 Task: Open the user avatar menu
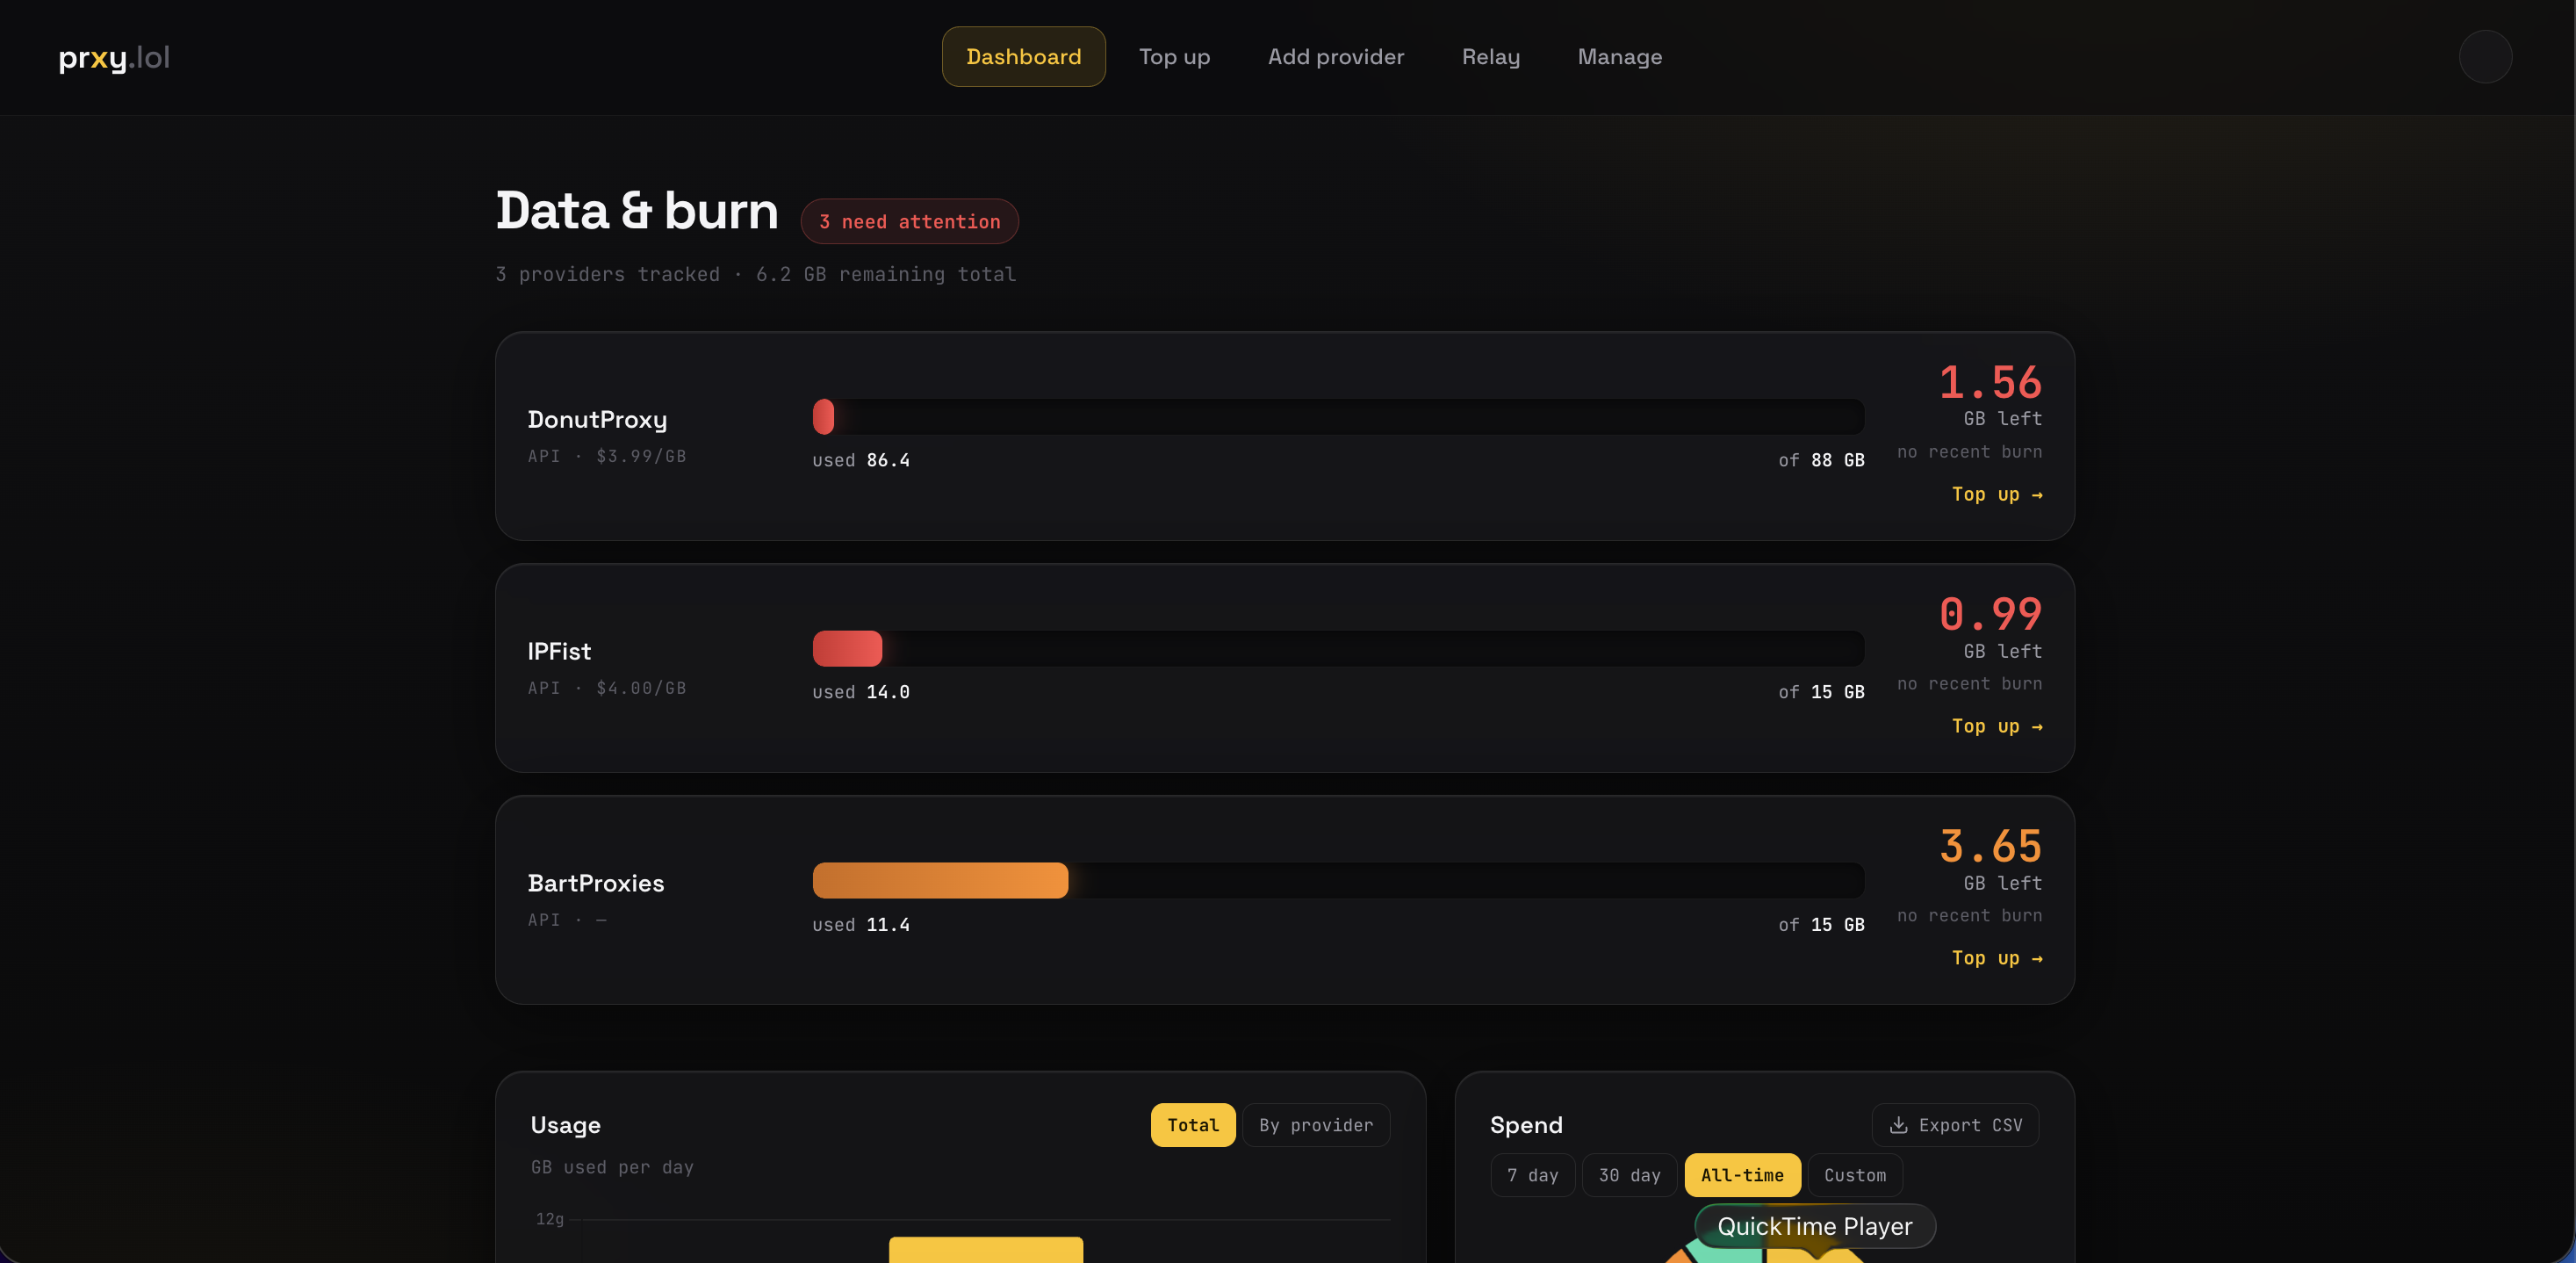point(2485,56)
